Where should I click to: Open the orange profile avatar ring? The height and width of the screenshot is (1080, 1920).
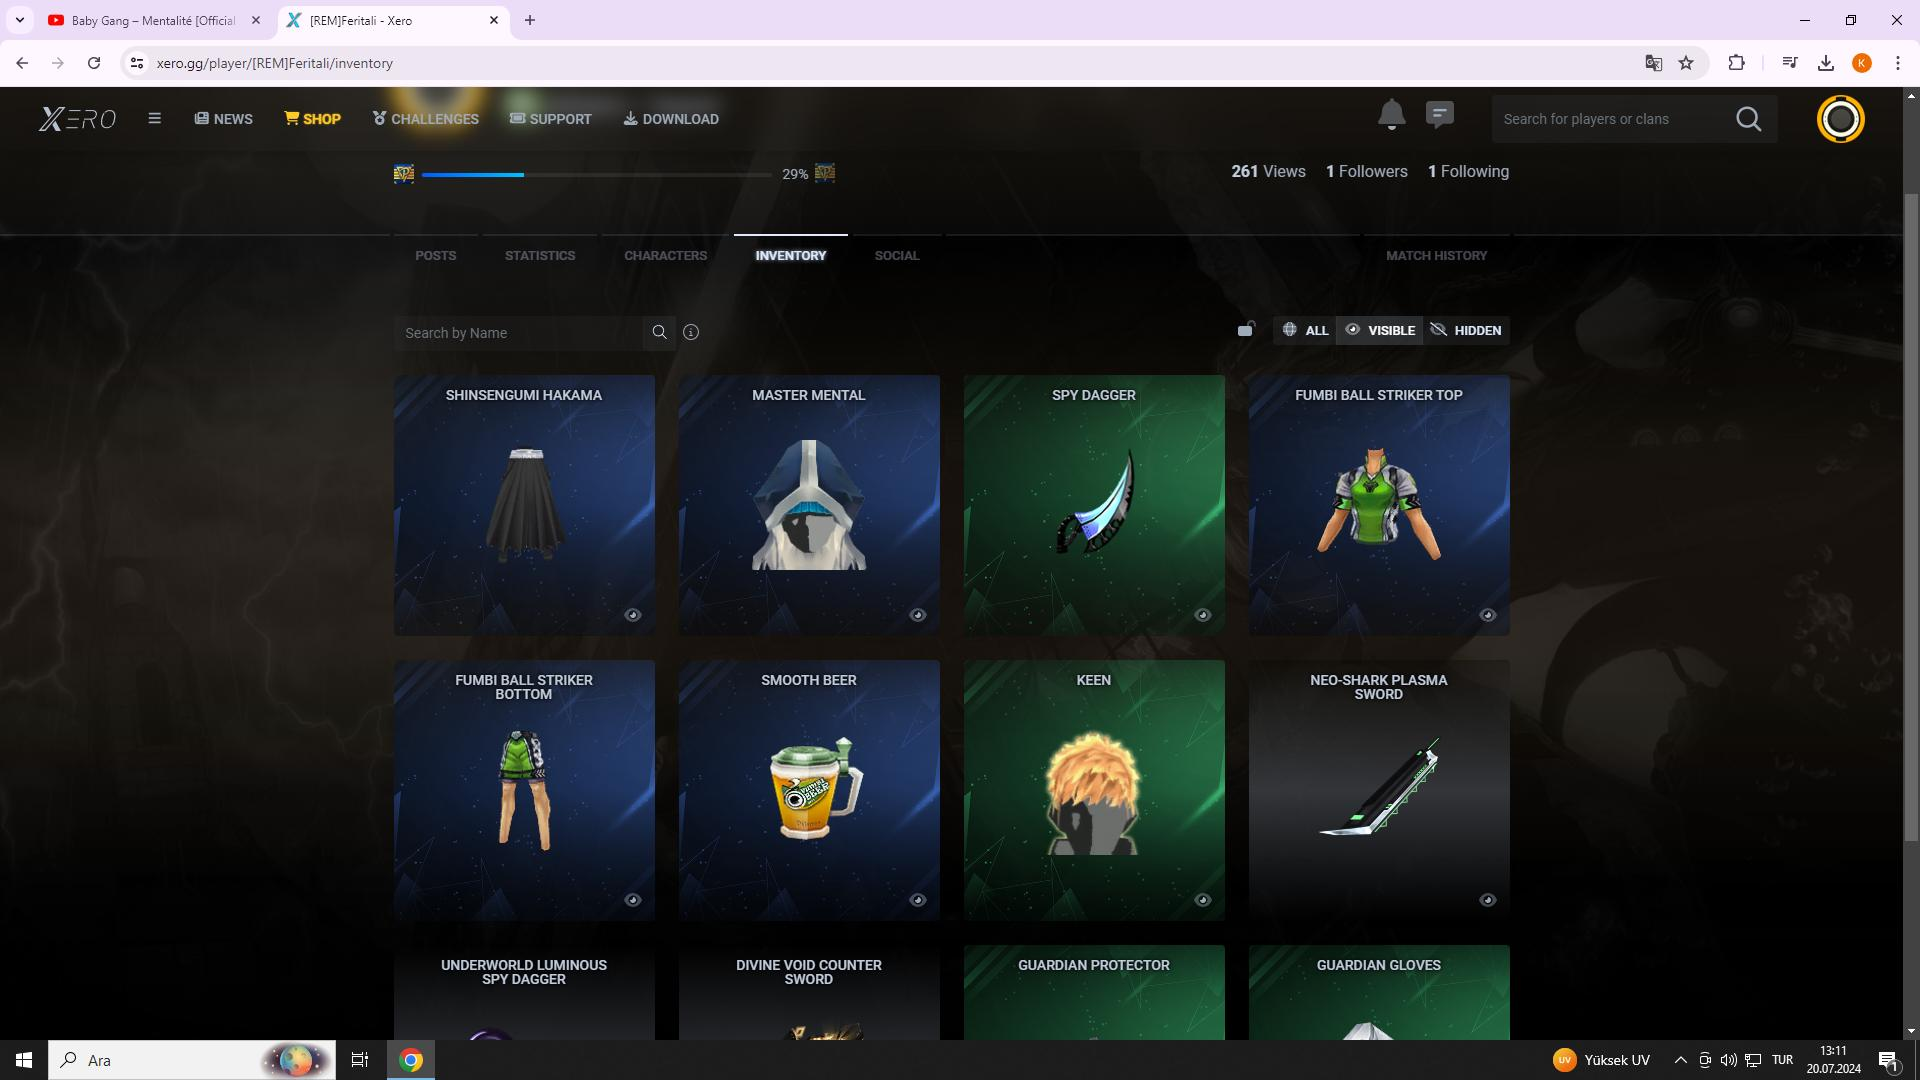tap(1840, 119)
